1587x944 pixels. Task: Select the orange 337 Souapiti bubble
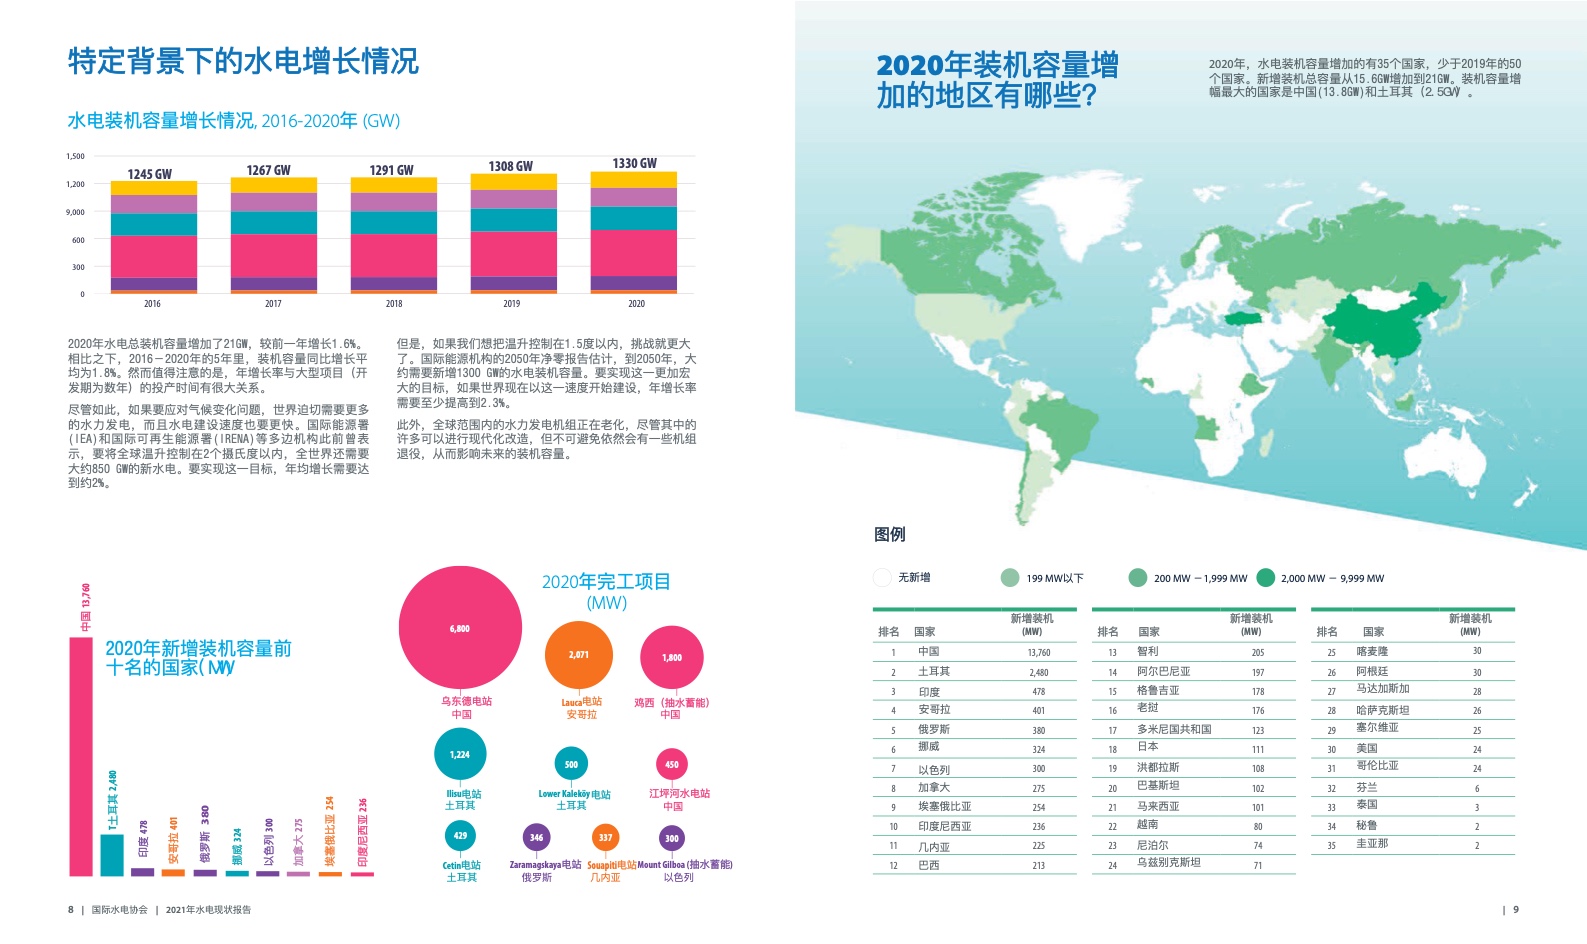coord(605,837)
